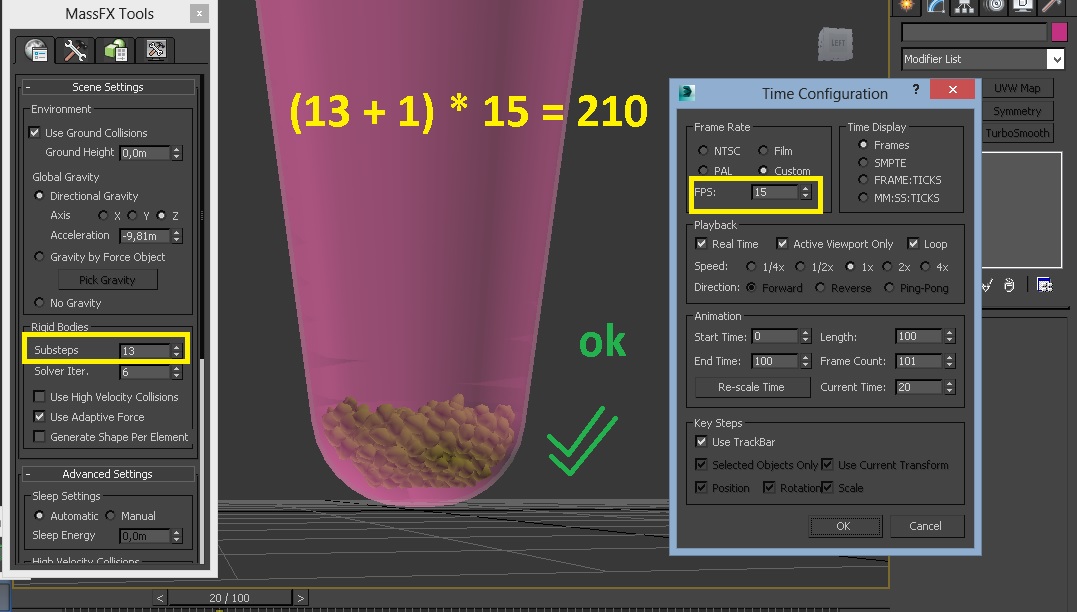Toggle Loop playback checkbox
1077x612 pixels.
point(913,243)
